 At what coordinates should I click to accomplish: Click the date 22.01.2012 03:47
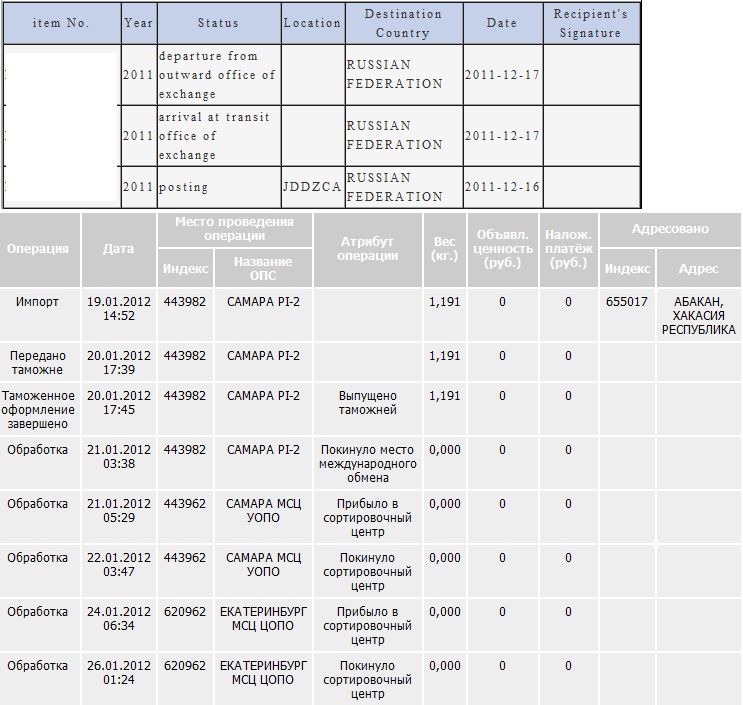[x=118, y=565]
